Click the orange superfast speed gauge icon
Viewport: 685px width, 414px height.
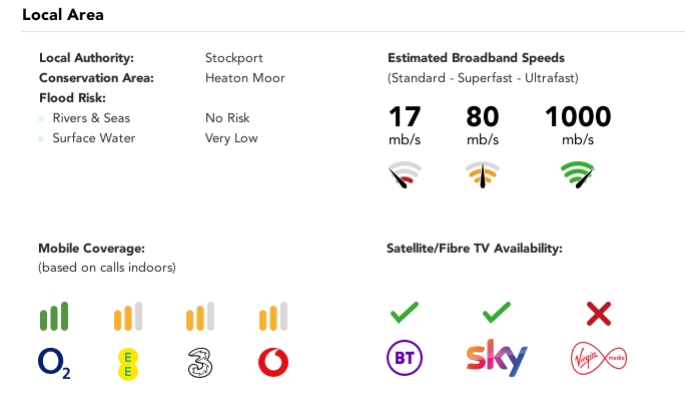click(483, 178)
